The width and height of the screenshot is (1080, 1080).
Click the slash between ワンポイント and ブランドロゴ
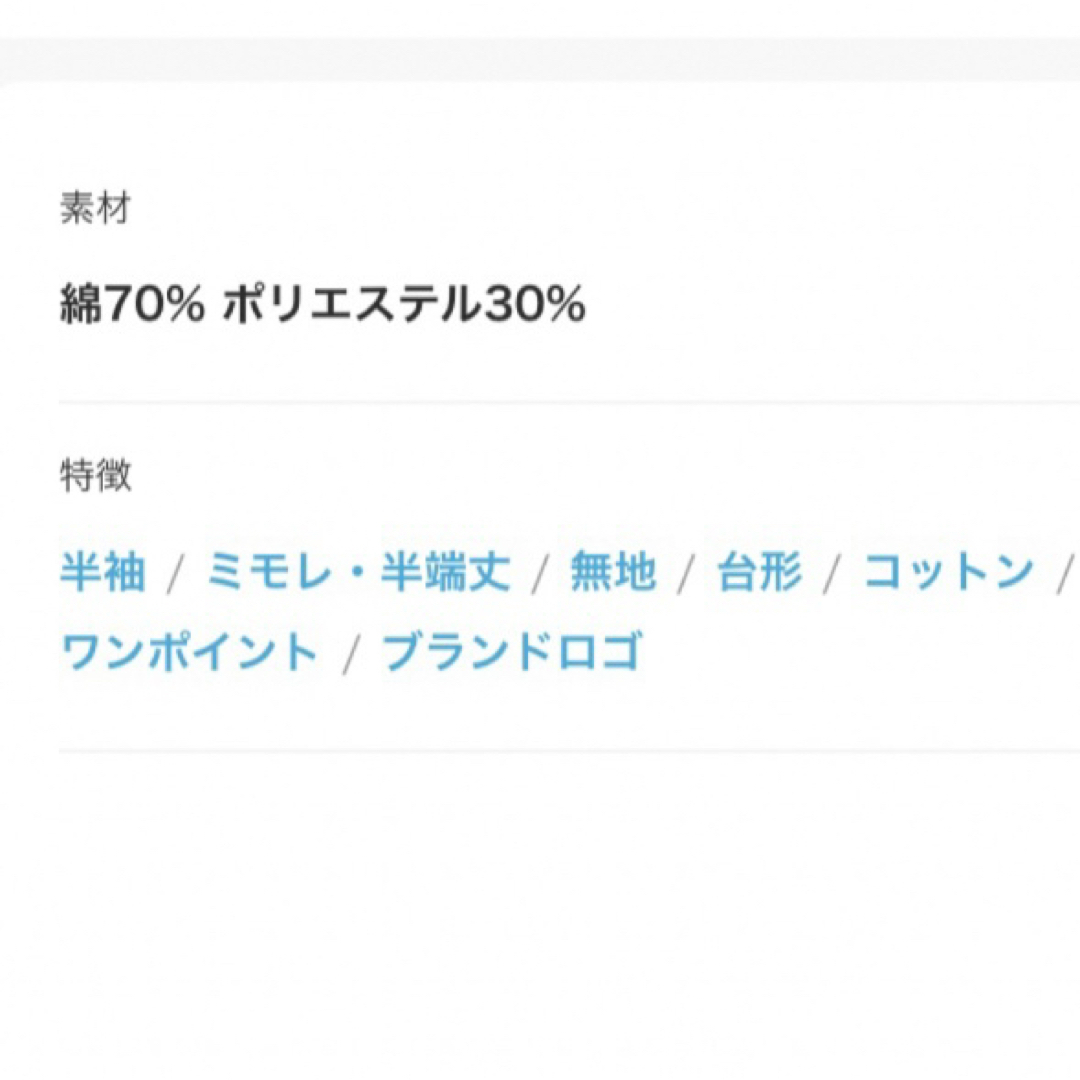[351, 654]
